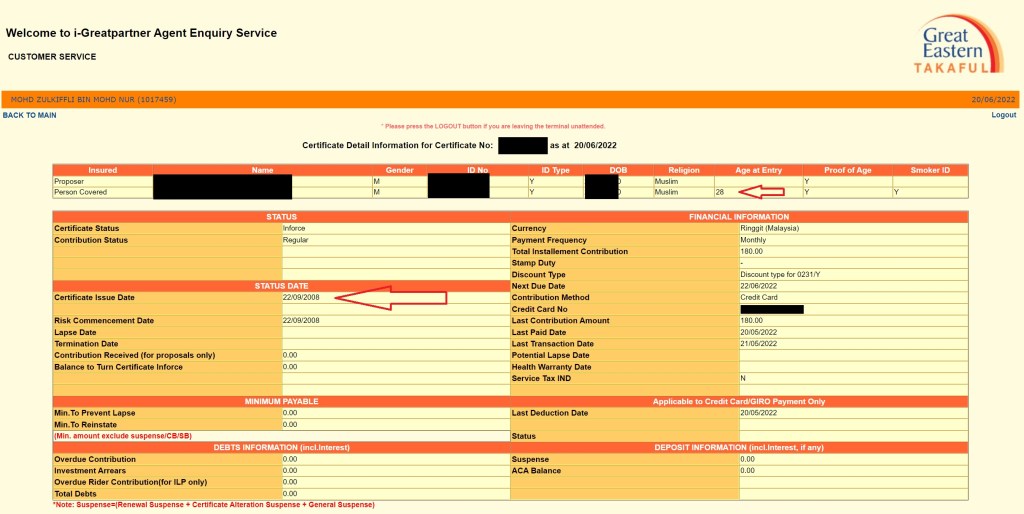Click the Insured column header
Screen dimensions: 1024x514
point(102,171)
